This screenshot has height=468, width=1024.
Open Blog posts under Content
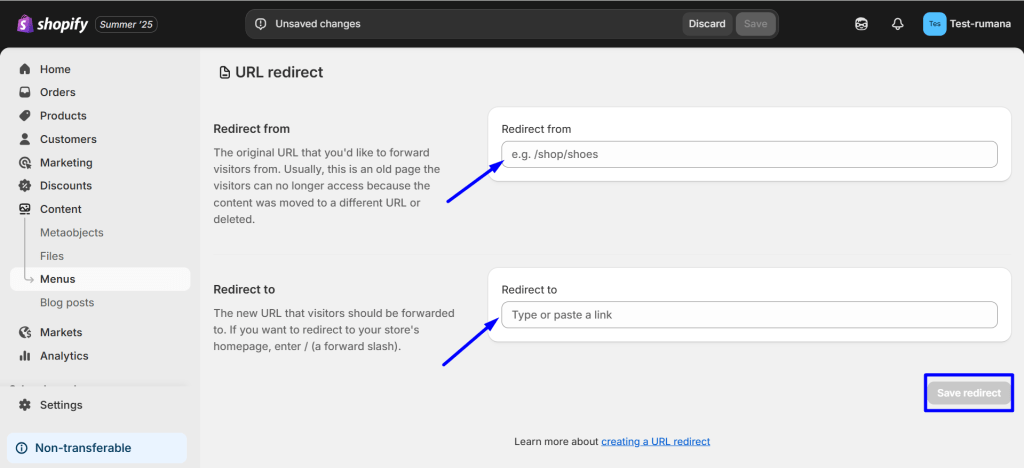click(x=67, y=302)
